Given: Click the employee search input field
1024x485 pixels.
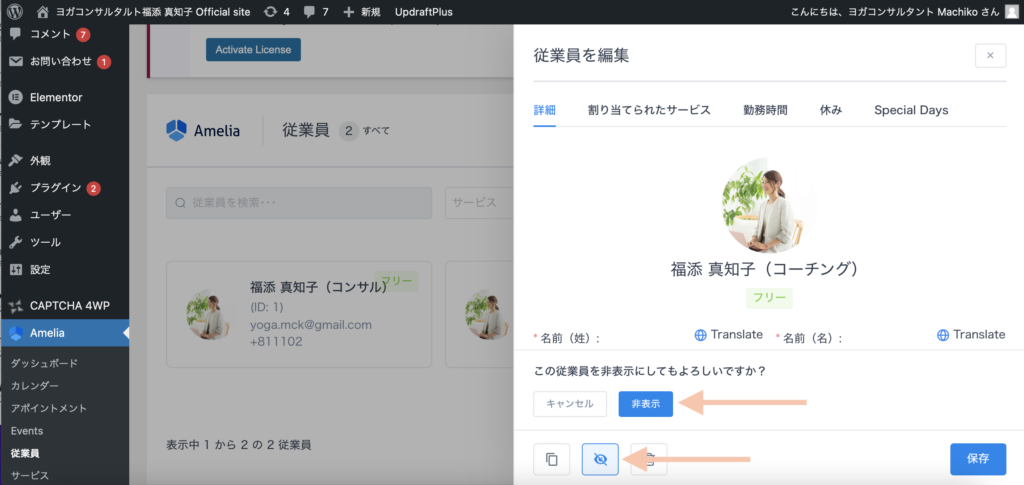Looking at the screenshot, I should coord(298,202).
